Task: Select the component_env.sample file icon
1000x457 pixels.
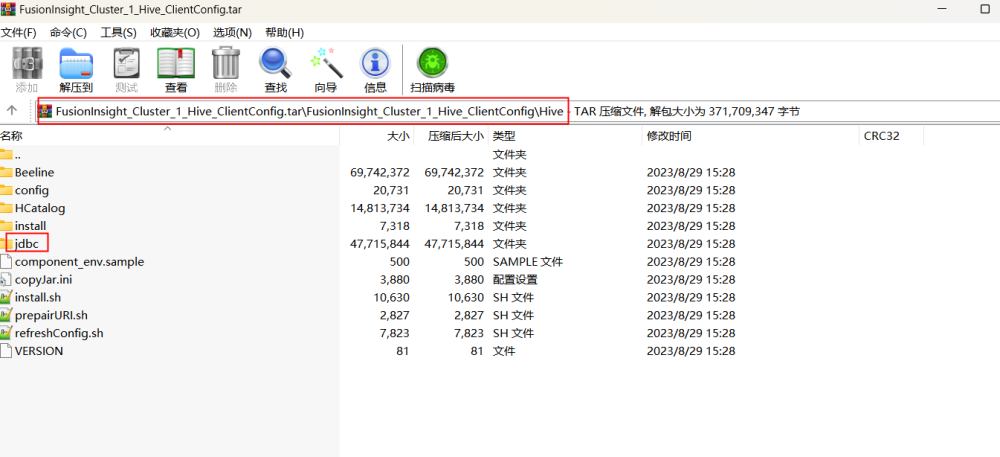Action: (x=6, y=261)
